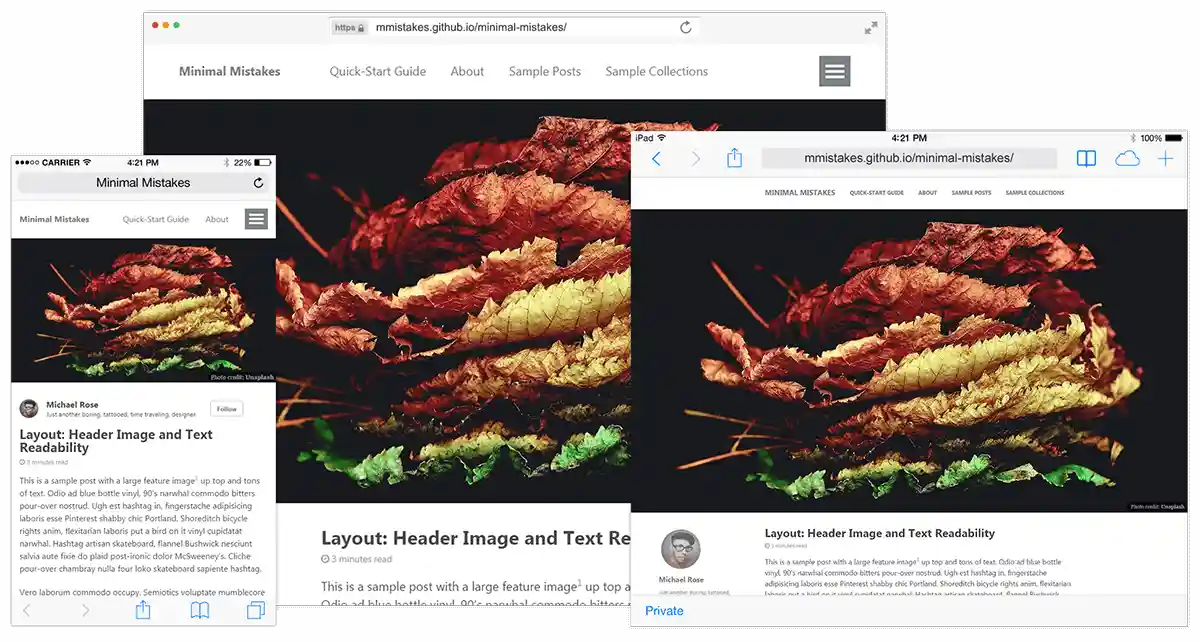Tap the iPhone Safari share icon
1200x642 pixels.
point(143,610)
